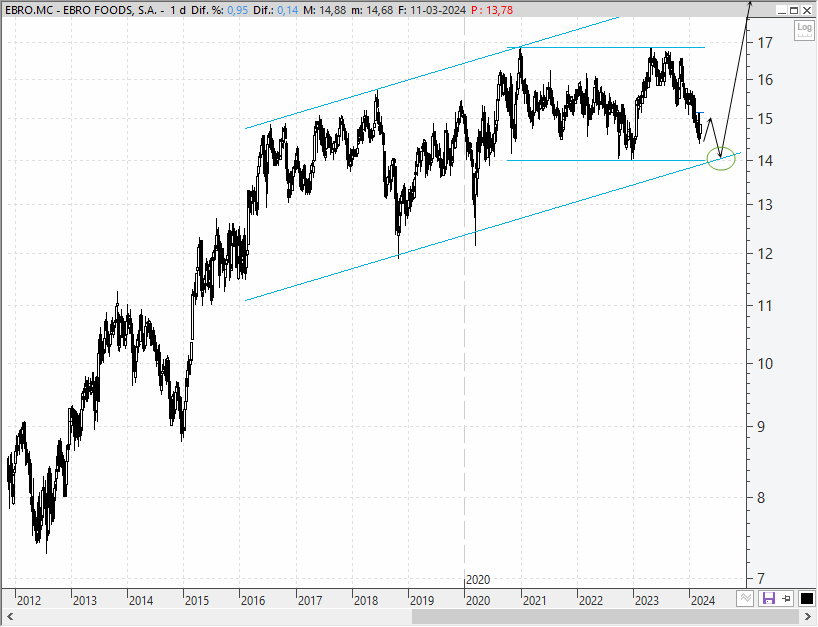
Task: Click the 8 price axis label
Action: 761,498
